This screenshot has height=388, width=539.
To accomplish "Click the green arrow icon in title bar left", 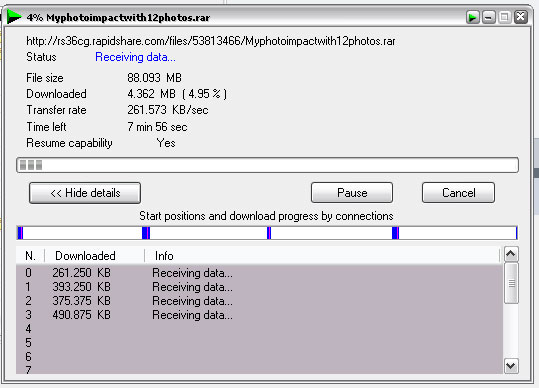I will point(14,17).
